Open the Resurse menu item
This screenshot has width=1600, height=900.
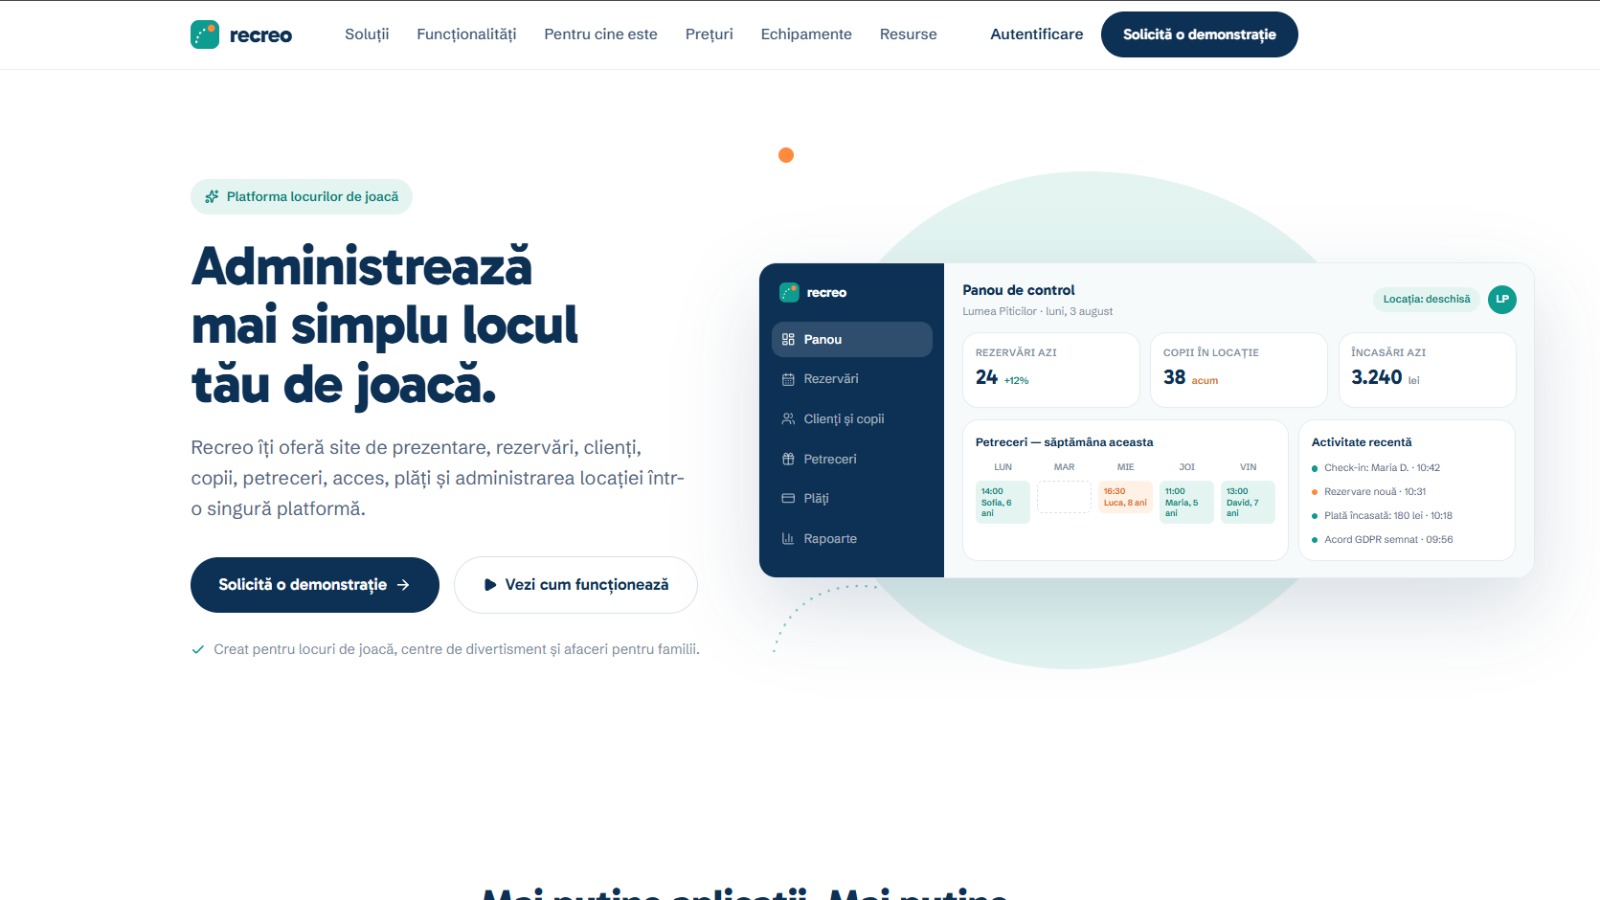(x=908, y=34)
